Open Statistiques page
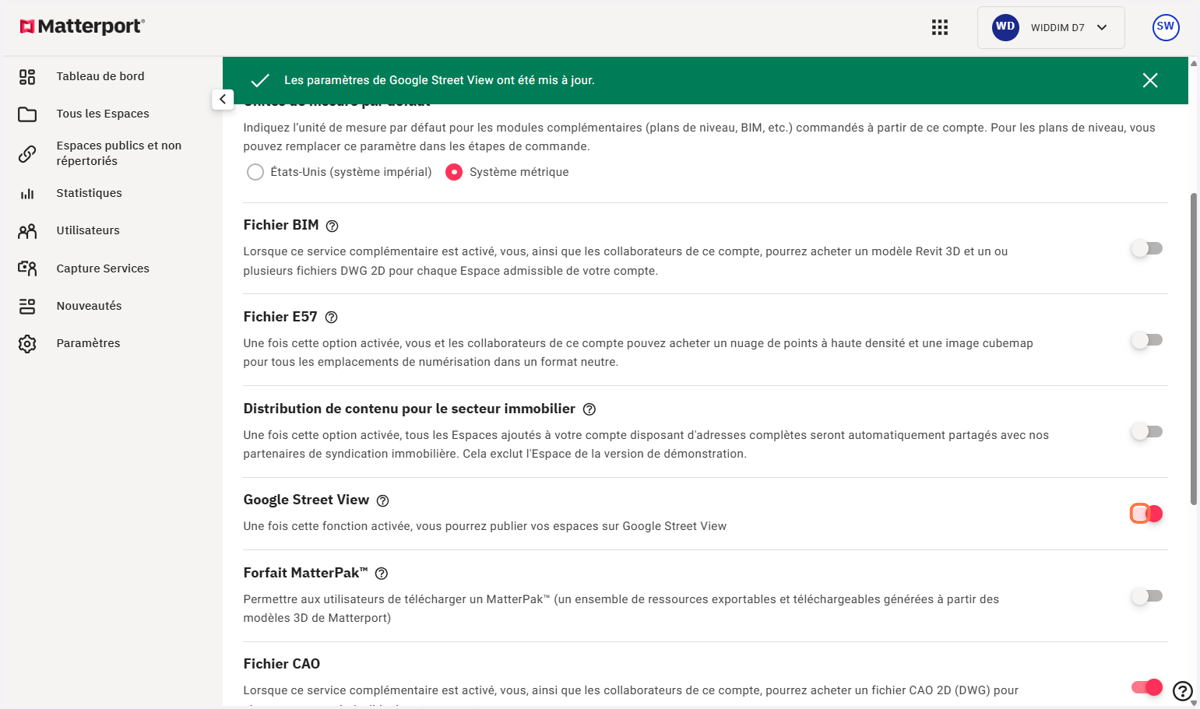This screenshot has height=709, width=1200. (x=89, y=193)
